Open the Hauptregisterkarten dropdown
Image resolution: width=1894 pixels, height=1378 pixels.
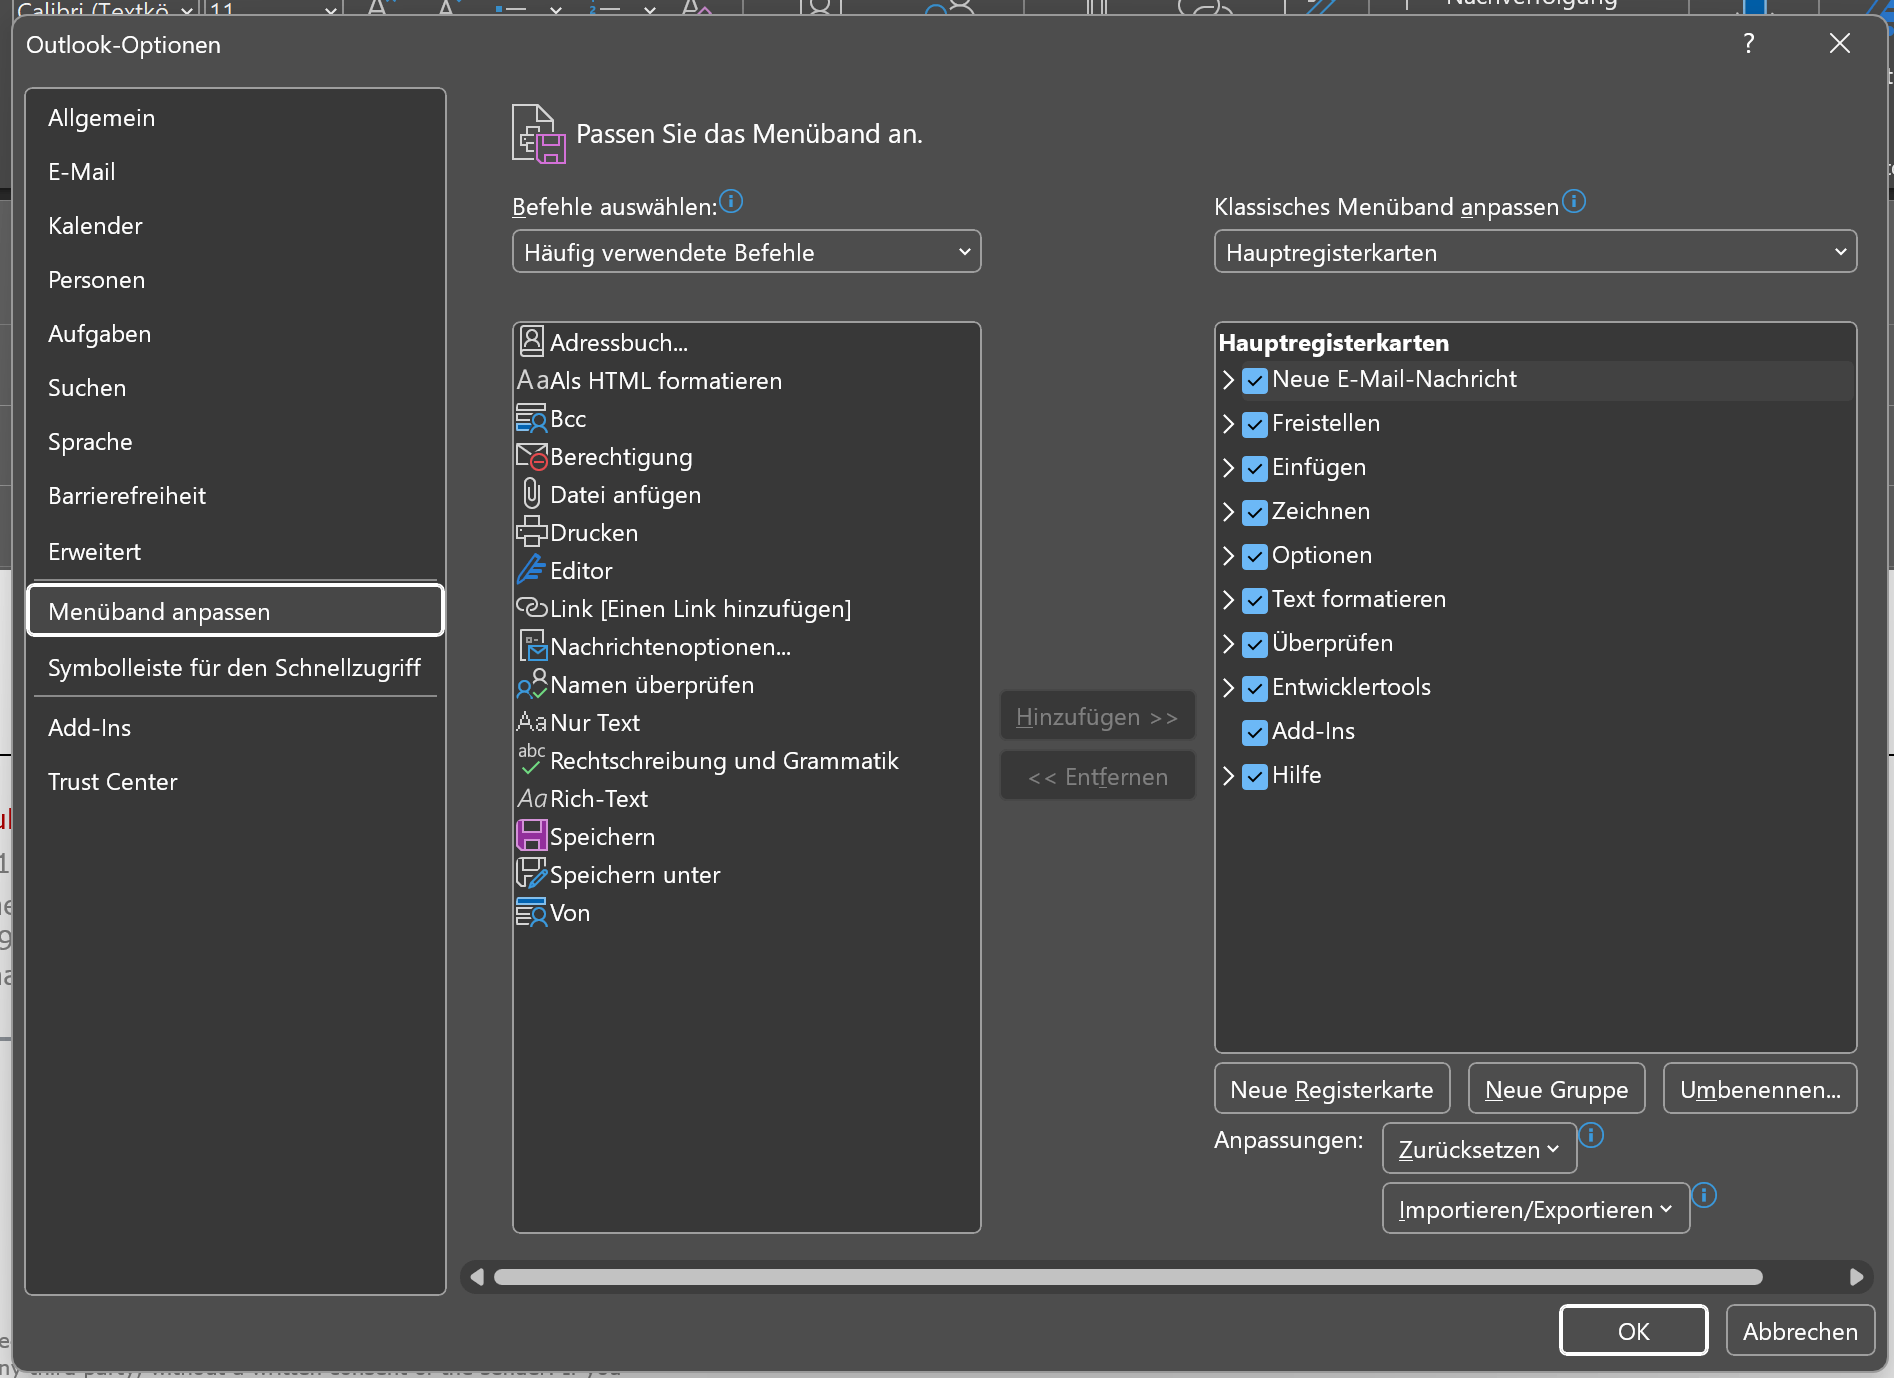click(x=1535, y=252)
